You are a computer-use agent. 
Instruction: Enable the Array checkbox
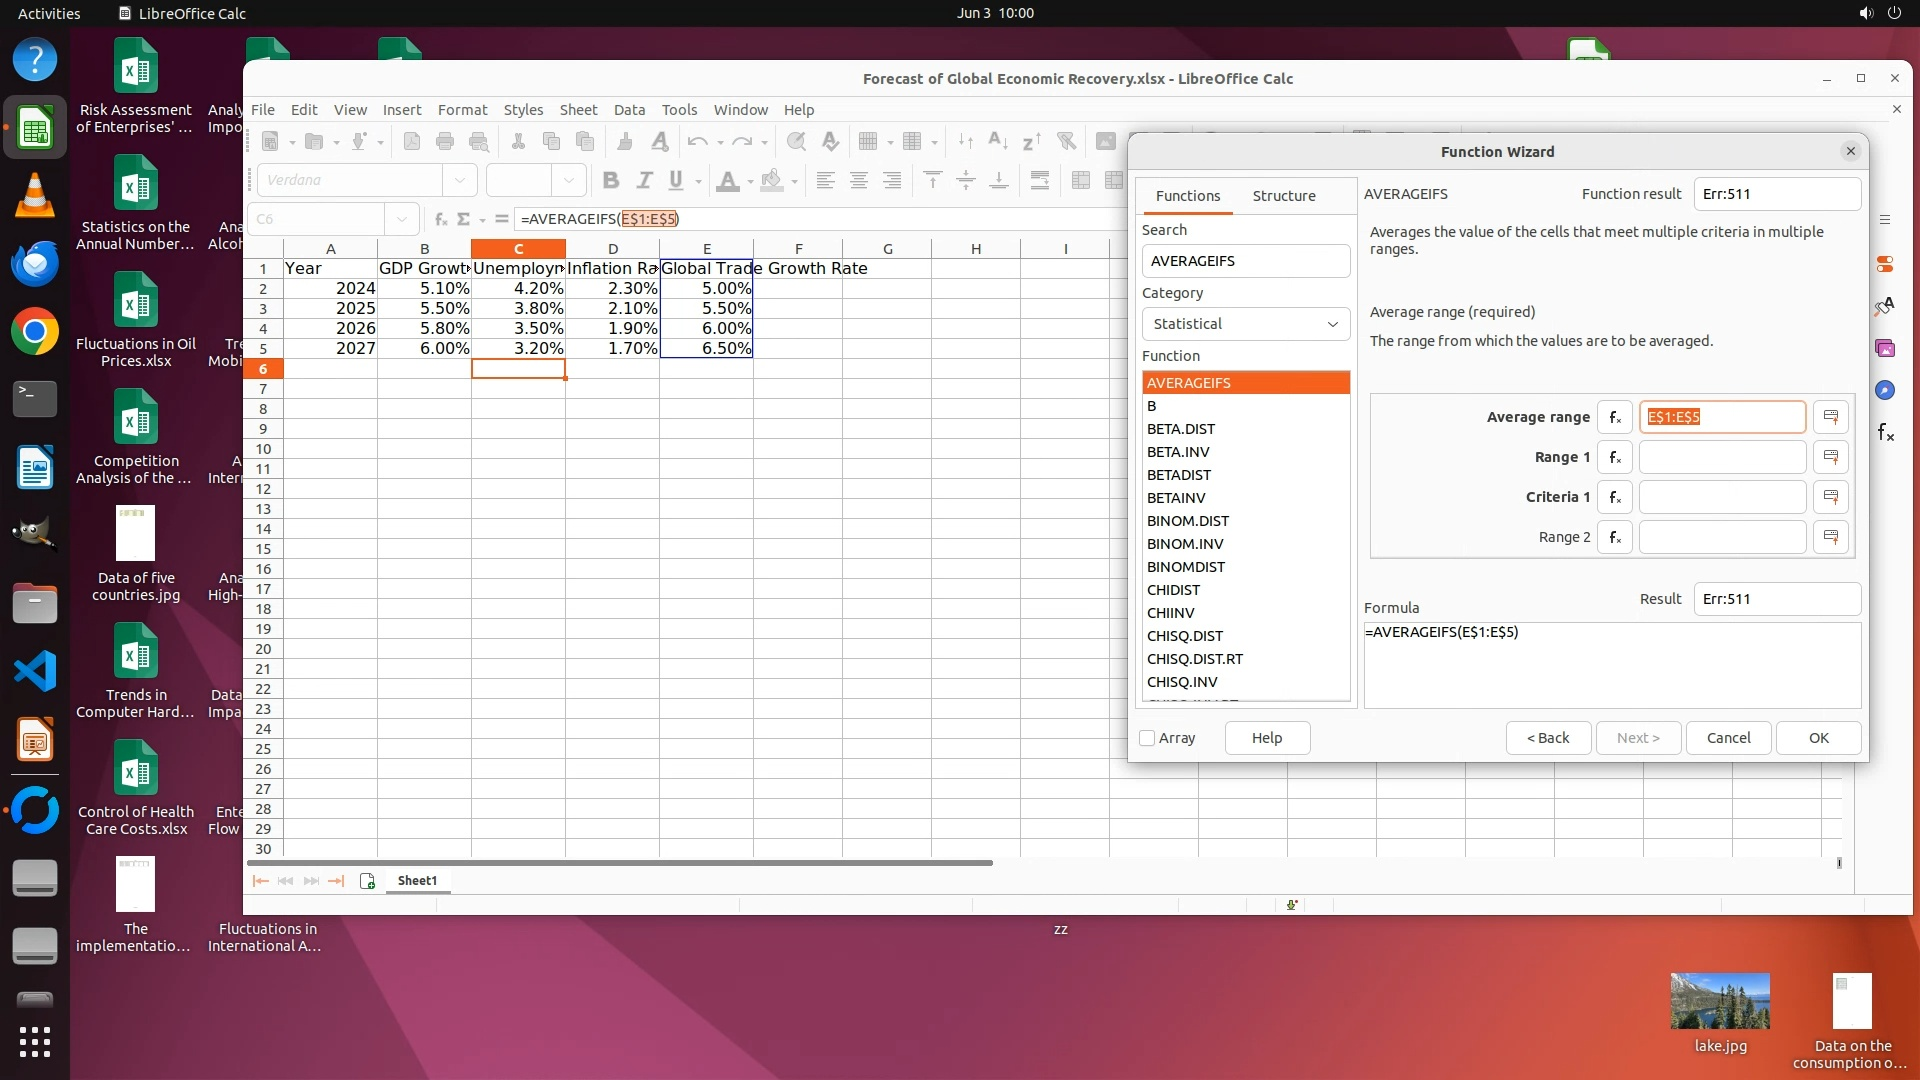(x=1148, y=738)
